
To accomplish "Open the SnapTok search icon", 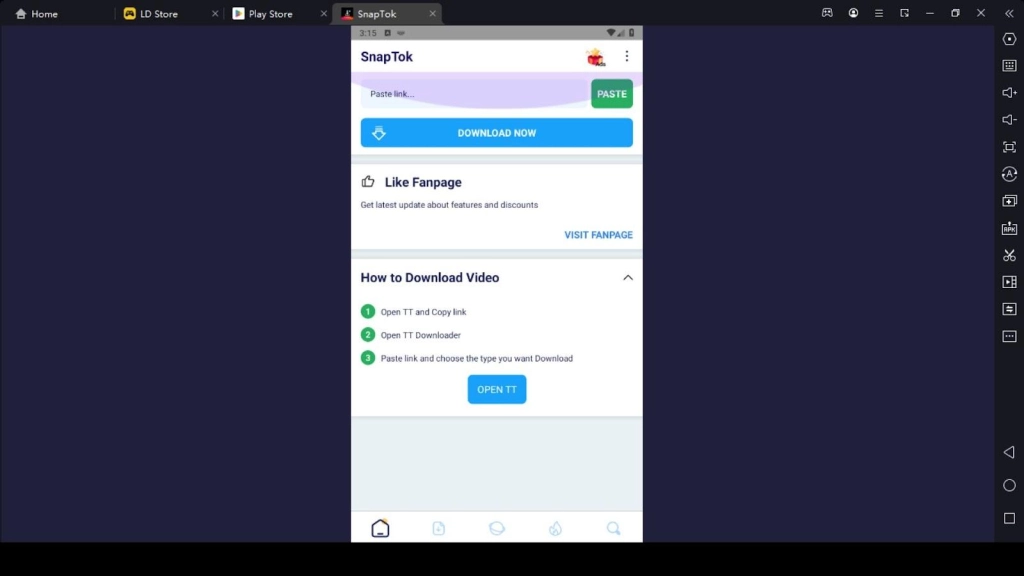I will pyautogui.click(x=613, y=527).
